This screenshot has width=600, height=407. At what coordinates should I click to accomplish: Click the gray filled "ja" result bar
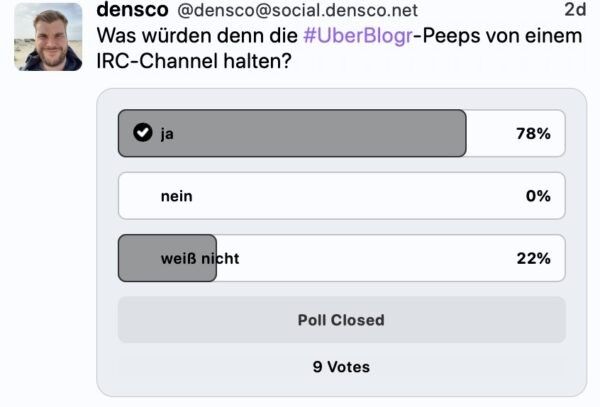pyautogui.click(x=320, y=134)
